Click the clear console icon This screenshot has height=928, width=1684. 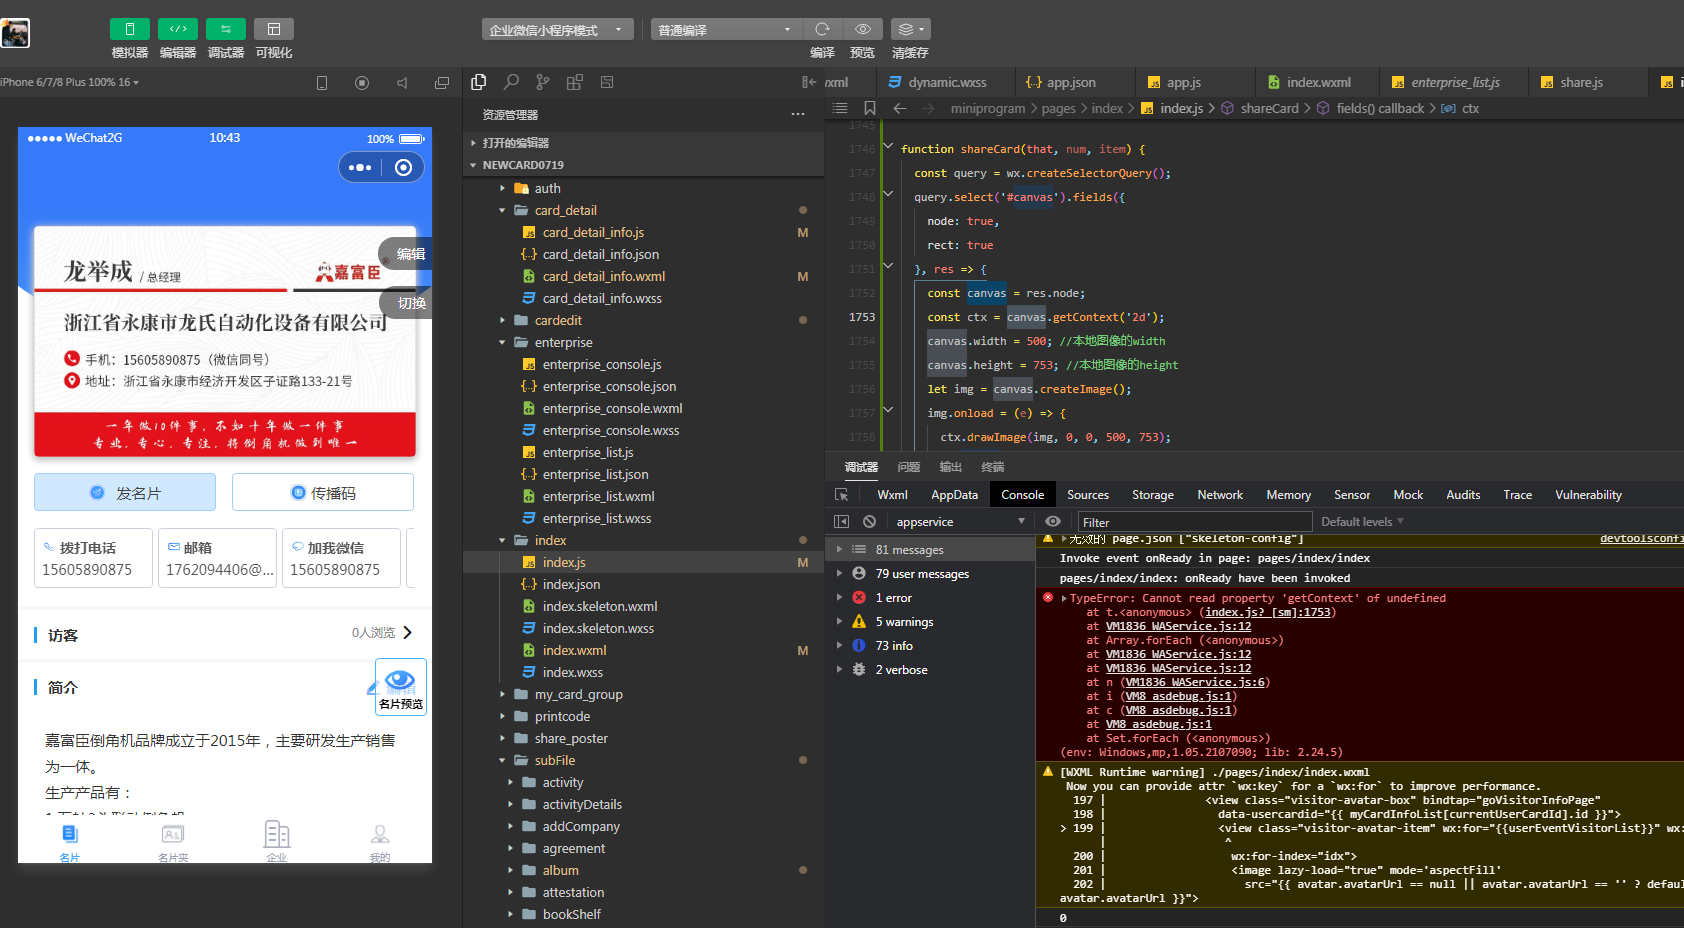tap(869, 522)
